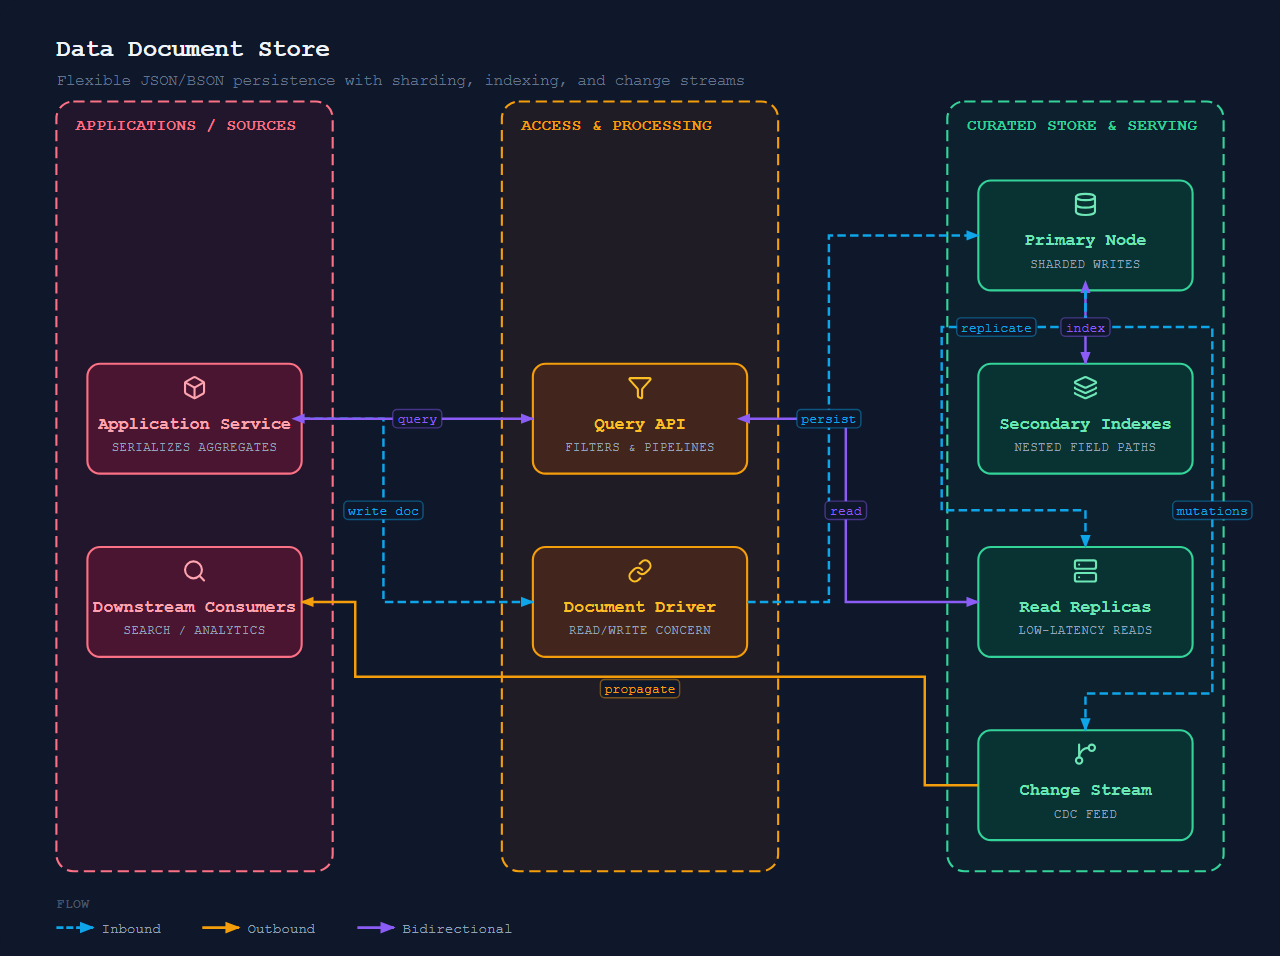The width and height of the screenshot is (1280, 956).
Task: Click the Bidirectional legend label
Action: tap(457, 929)
